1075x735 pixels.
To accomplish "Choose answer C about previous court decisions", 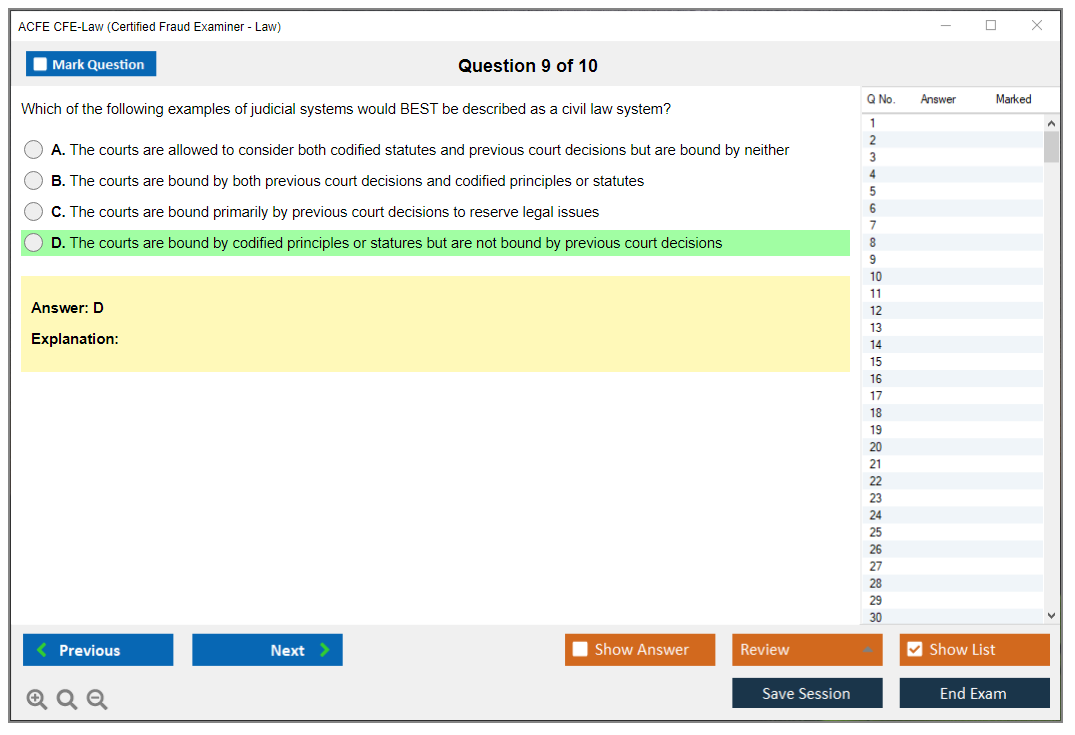I will tap(34, 212).
